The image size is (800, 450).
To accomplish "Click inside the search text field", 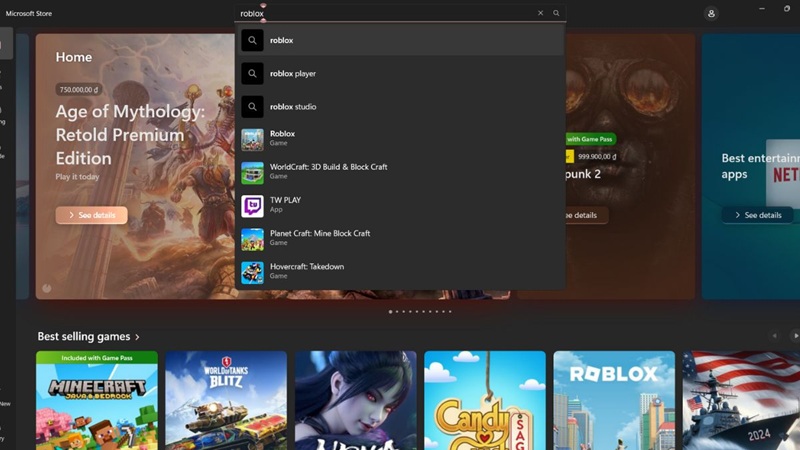I will click(385, 13).
